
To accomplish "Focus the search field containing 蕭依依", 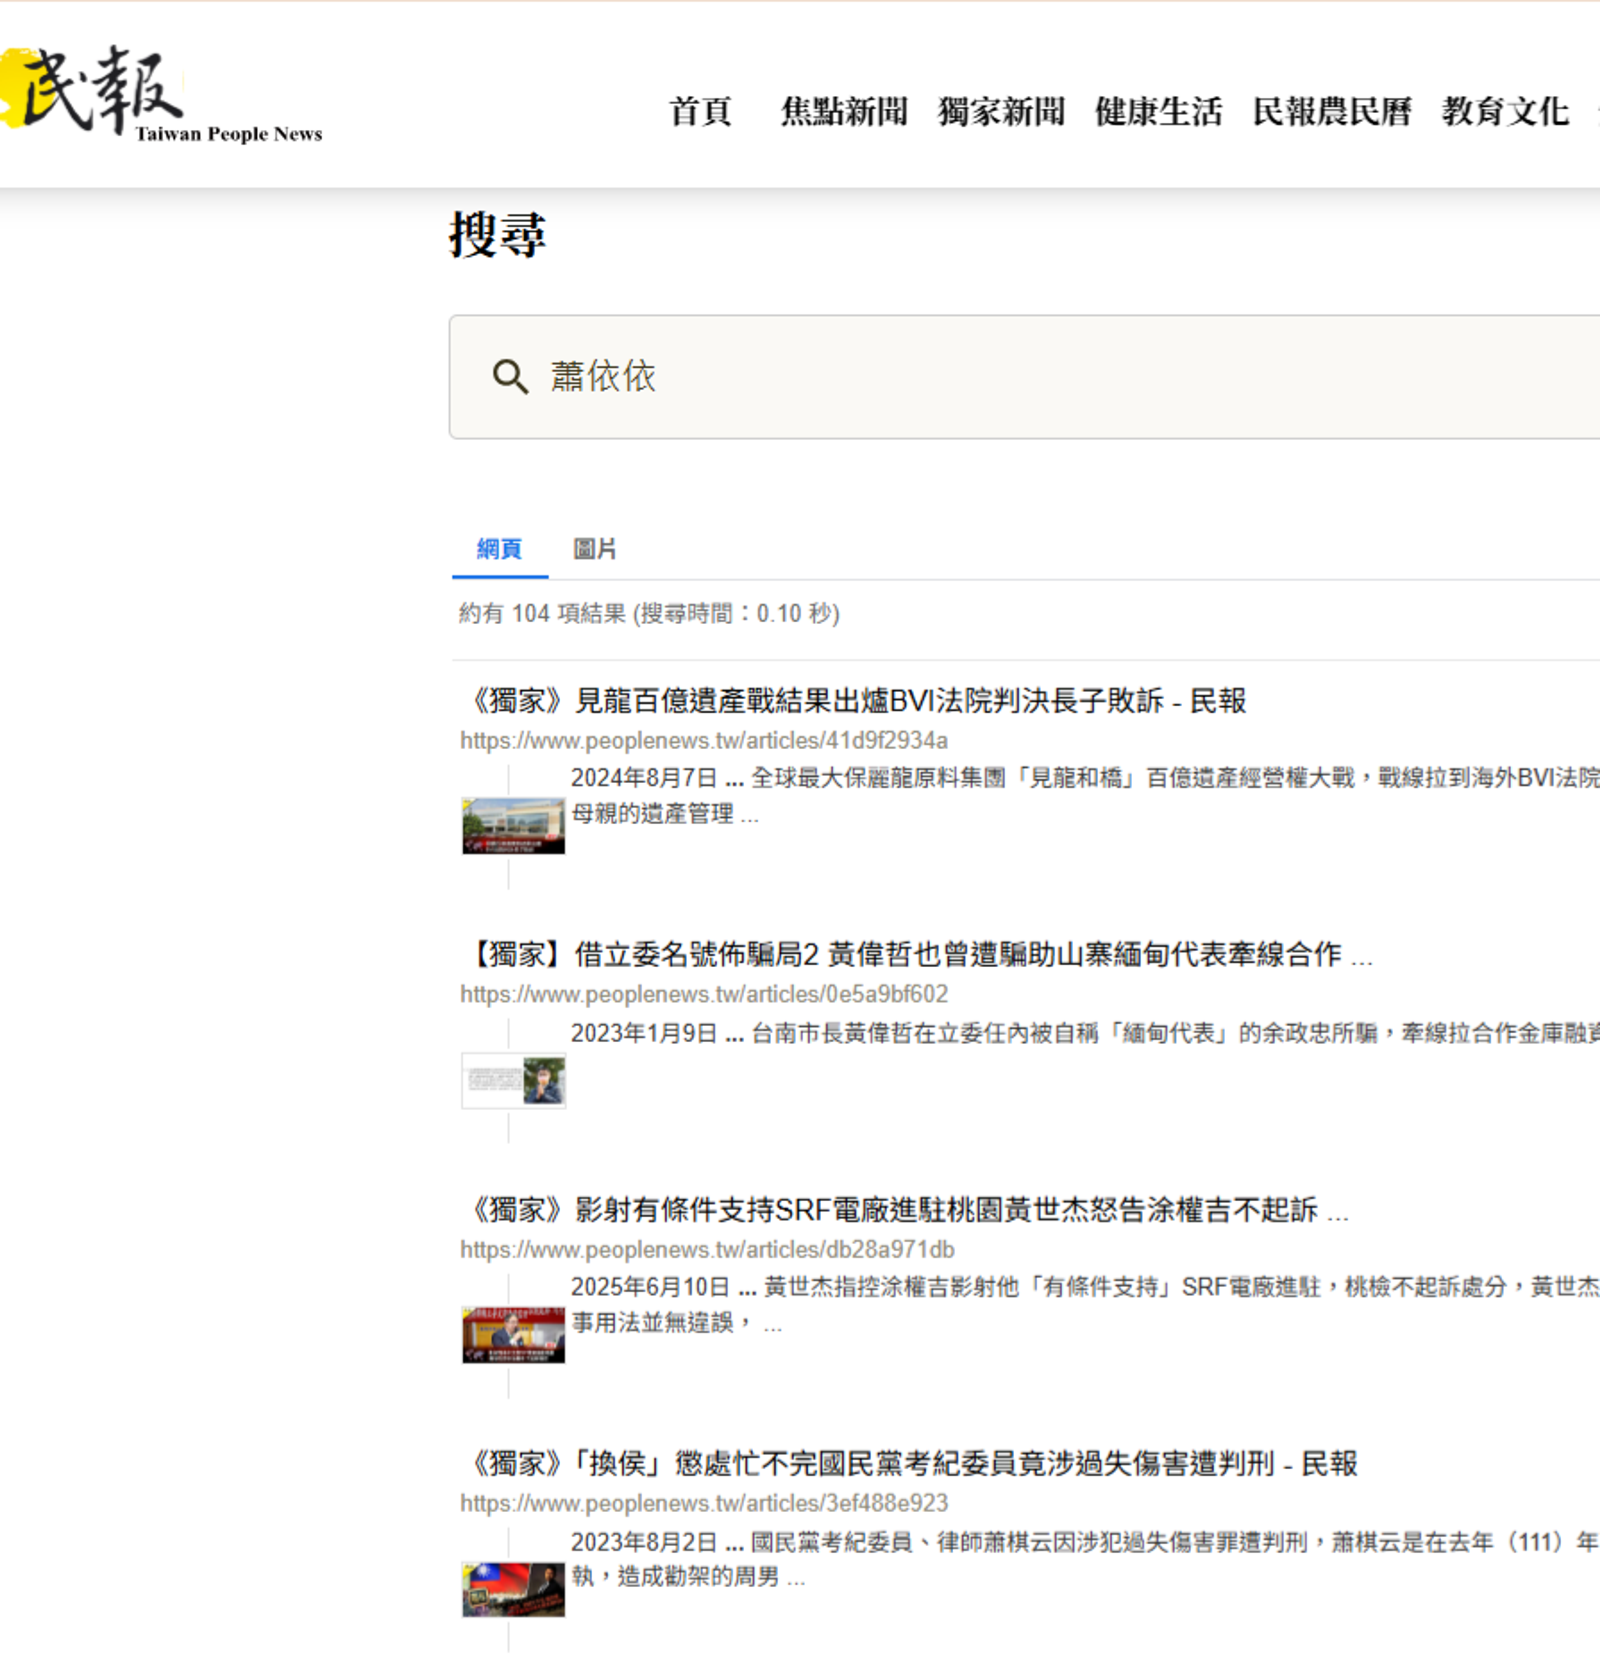I will pyautogui.click(x=1024, y=377).
